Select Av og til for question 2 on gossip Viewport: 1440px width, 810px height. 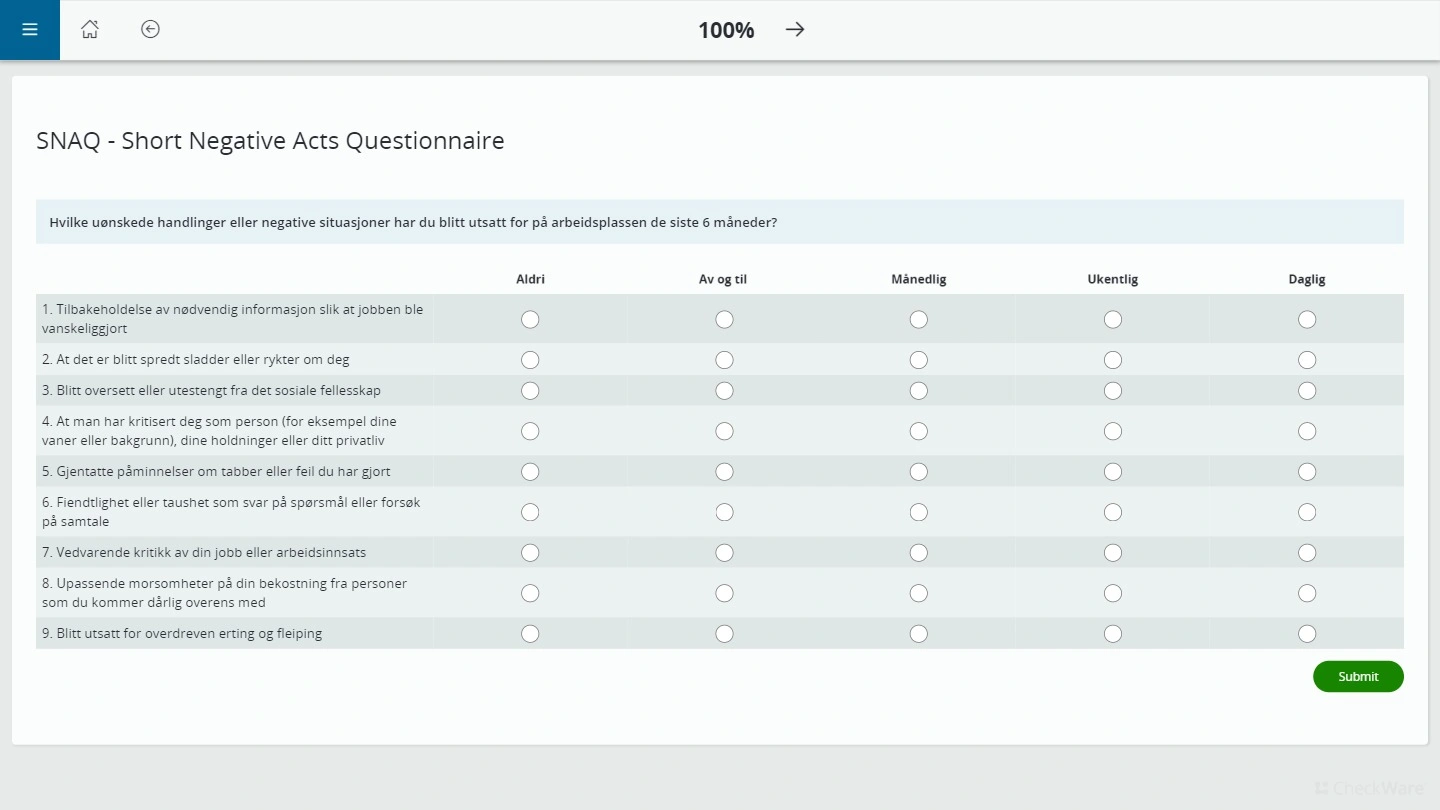click(724, 360)
